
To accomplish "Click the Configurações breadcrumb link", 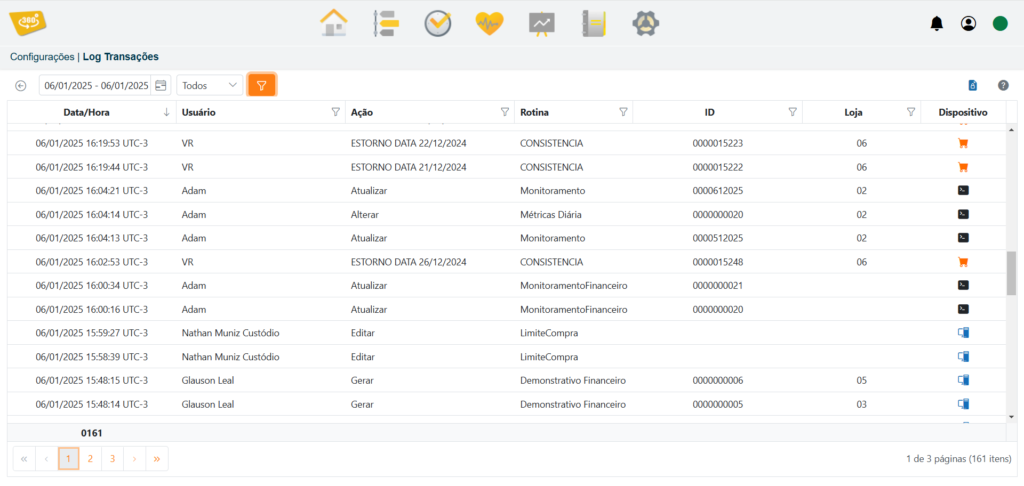I will (42, 57).
